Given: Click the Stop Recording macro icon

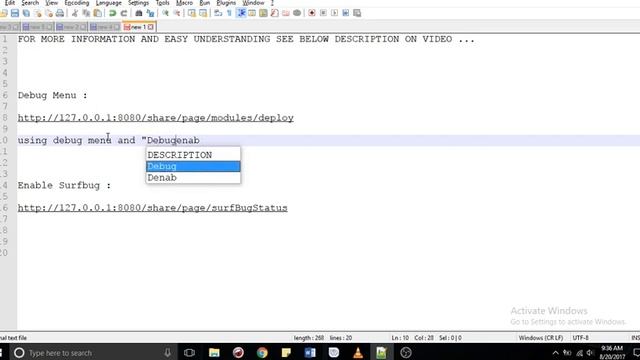Looking at the screenshot, I should pos(323,13).
